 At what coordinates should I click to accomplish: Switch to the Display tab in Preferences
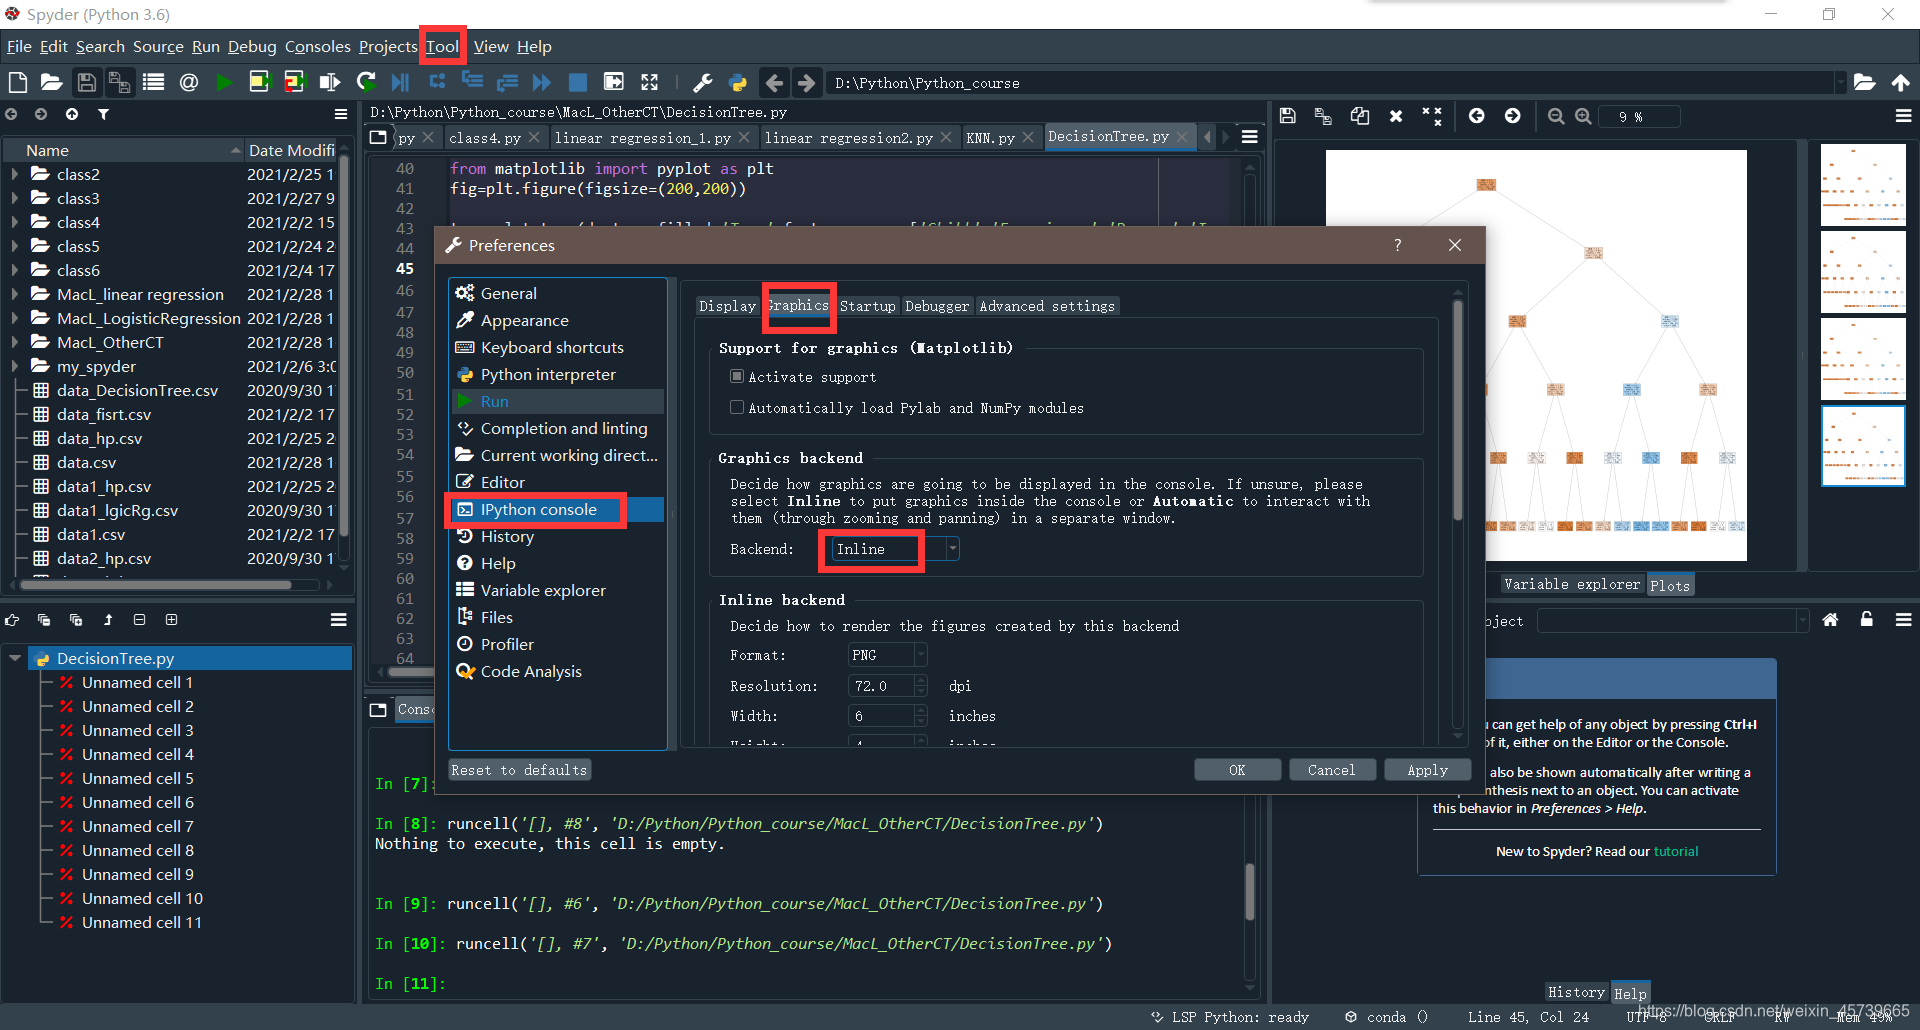[727, 306]
